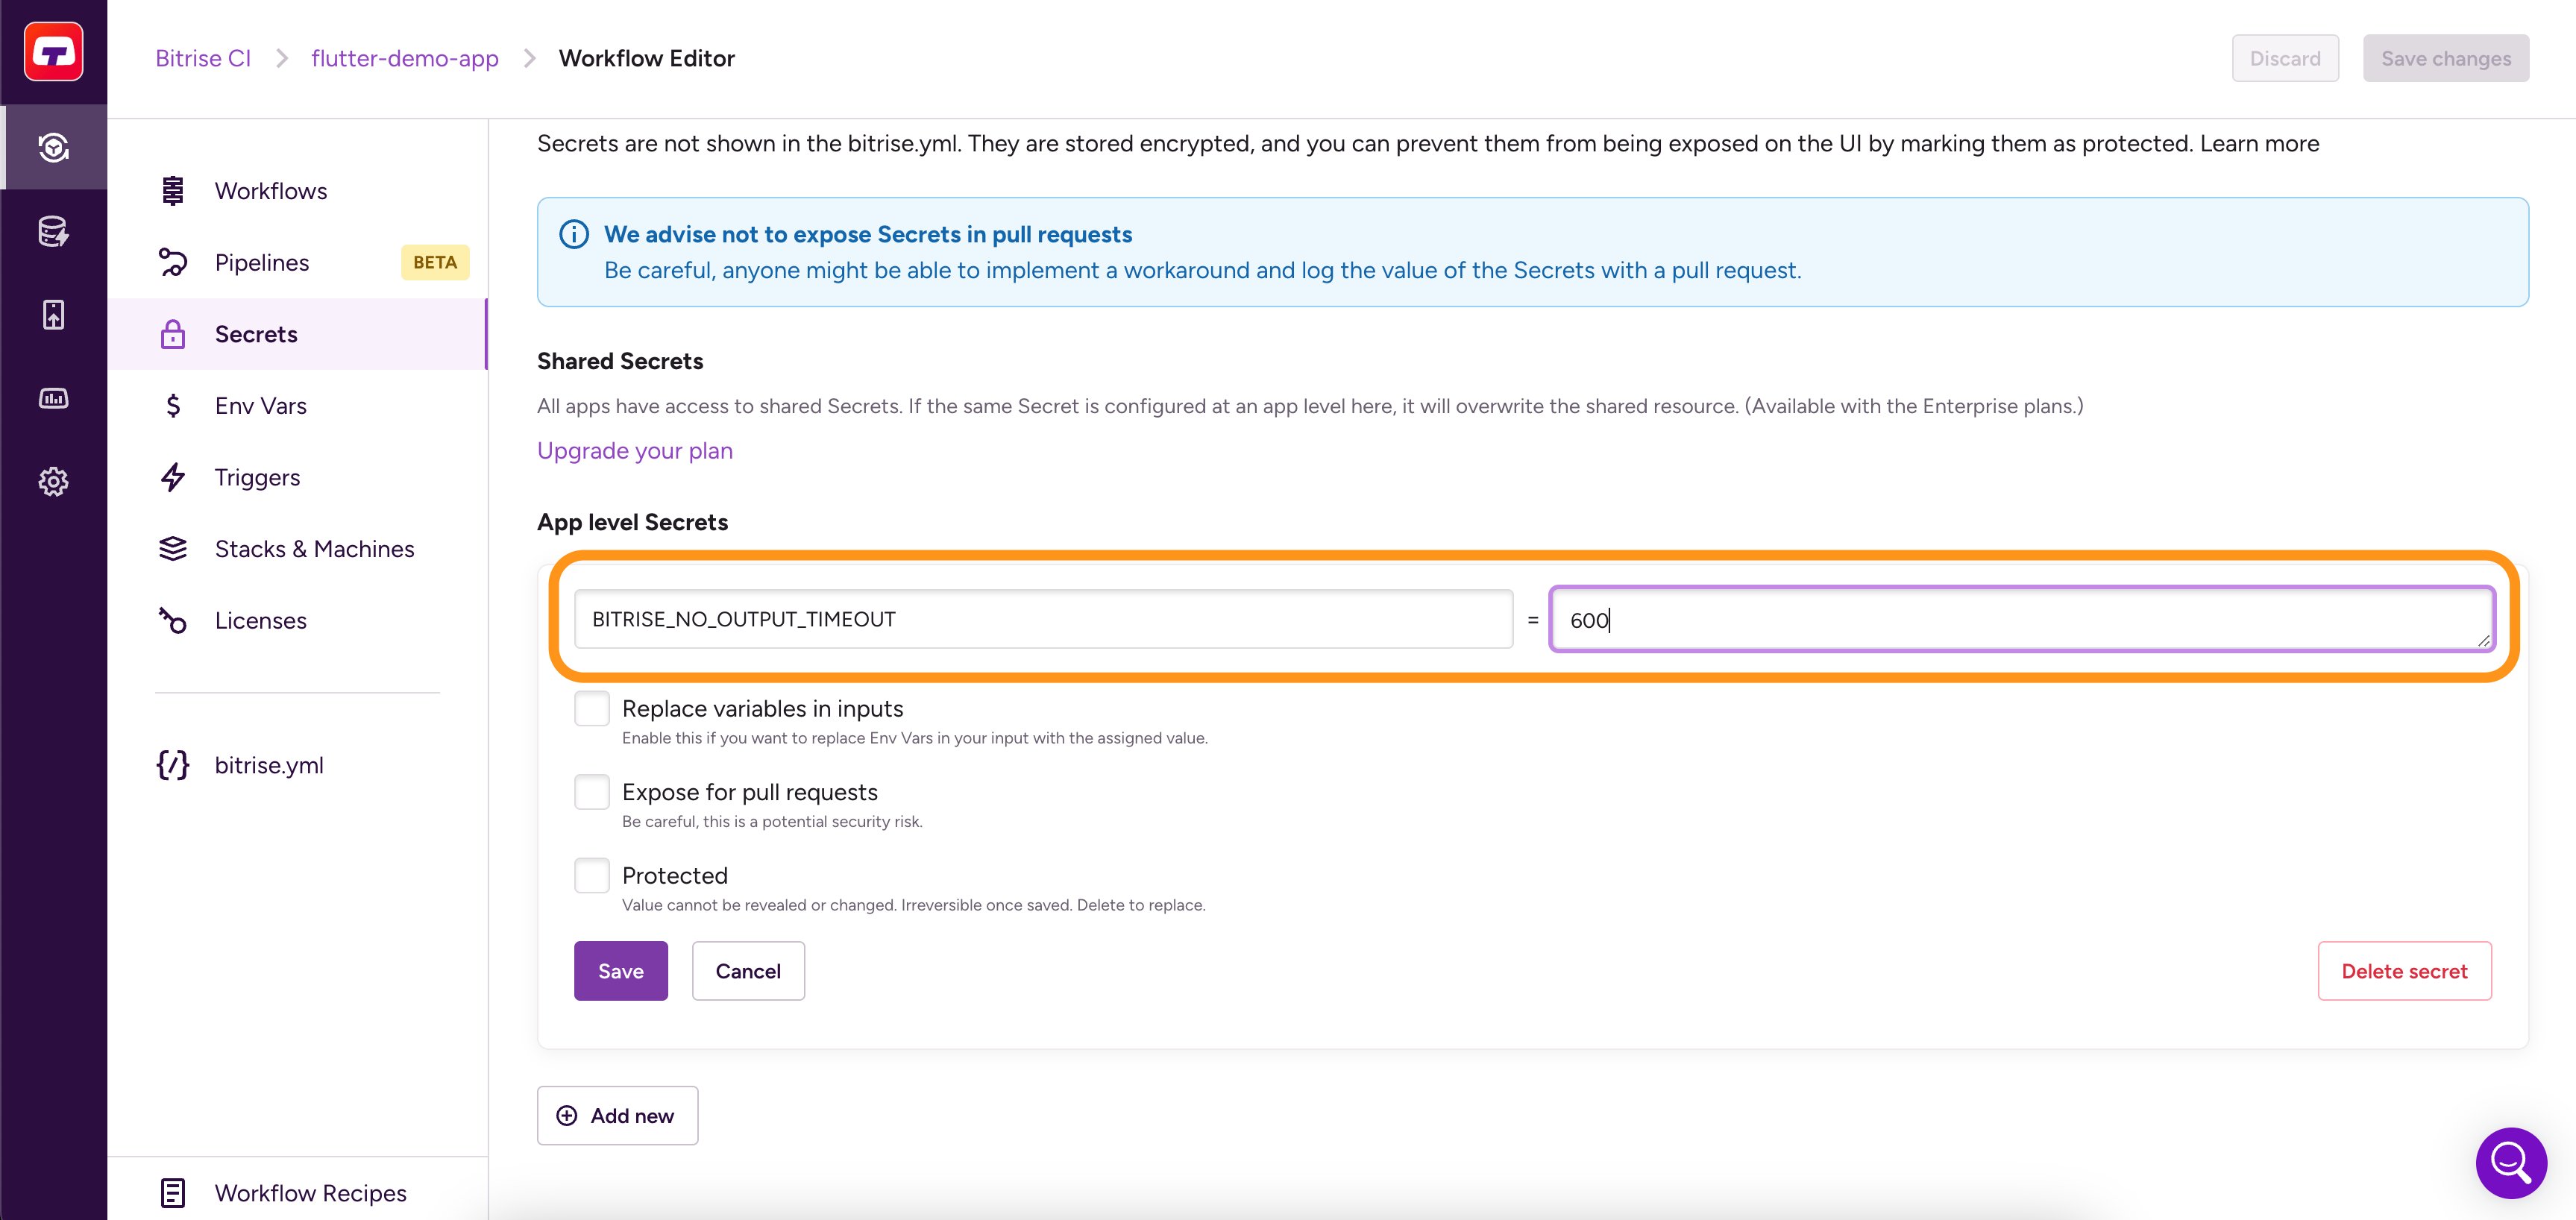
Task: Open the build cache database sidebar icon
Action: tap(53, 231)
